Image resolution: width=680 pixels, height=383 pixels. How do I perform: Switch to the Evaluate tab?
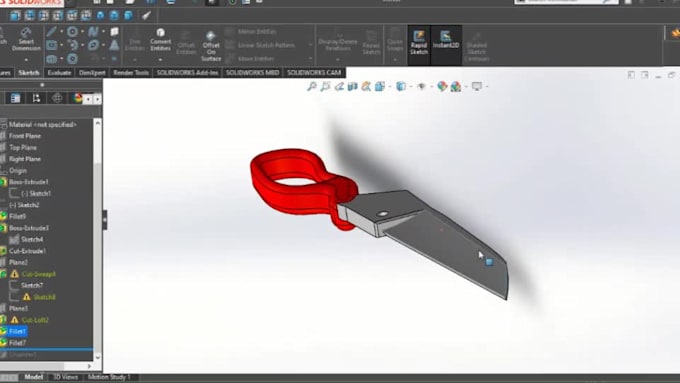click(x=59, y=72)
